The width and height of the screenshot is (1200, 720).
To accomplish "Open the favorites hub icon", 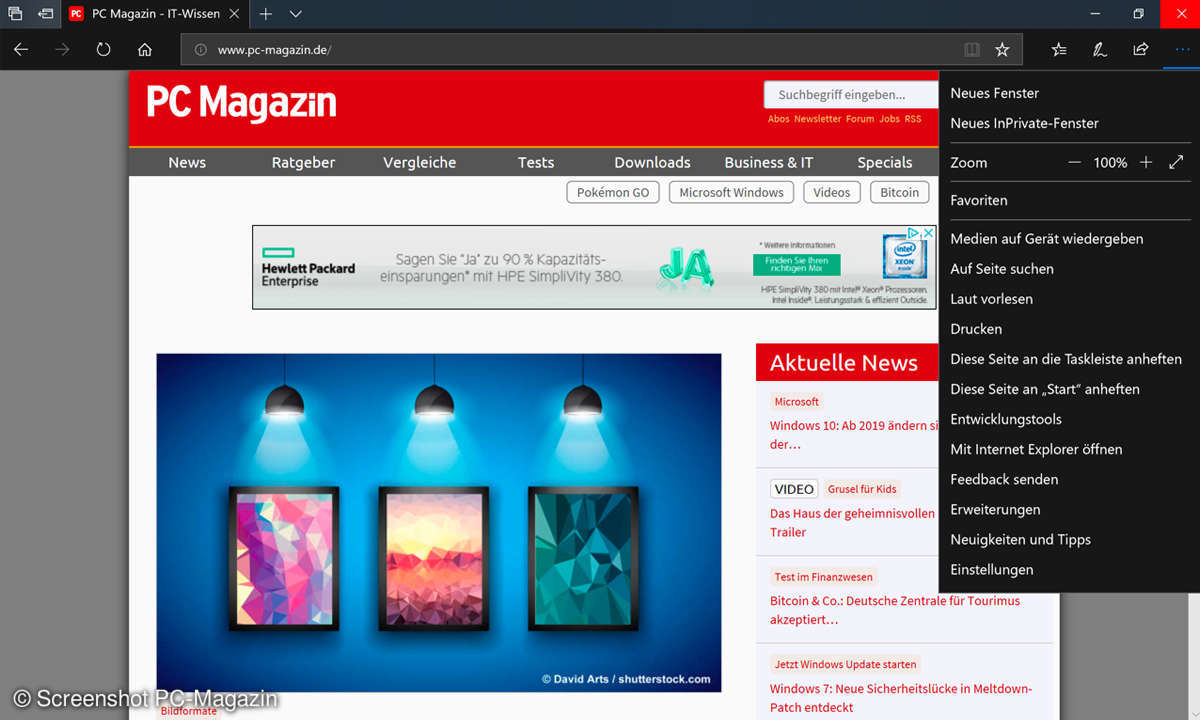I will pyautogui.click(x=1060, y=49).
